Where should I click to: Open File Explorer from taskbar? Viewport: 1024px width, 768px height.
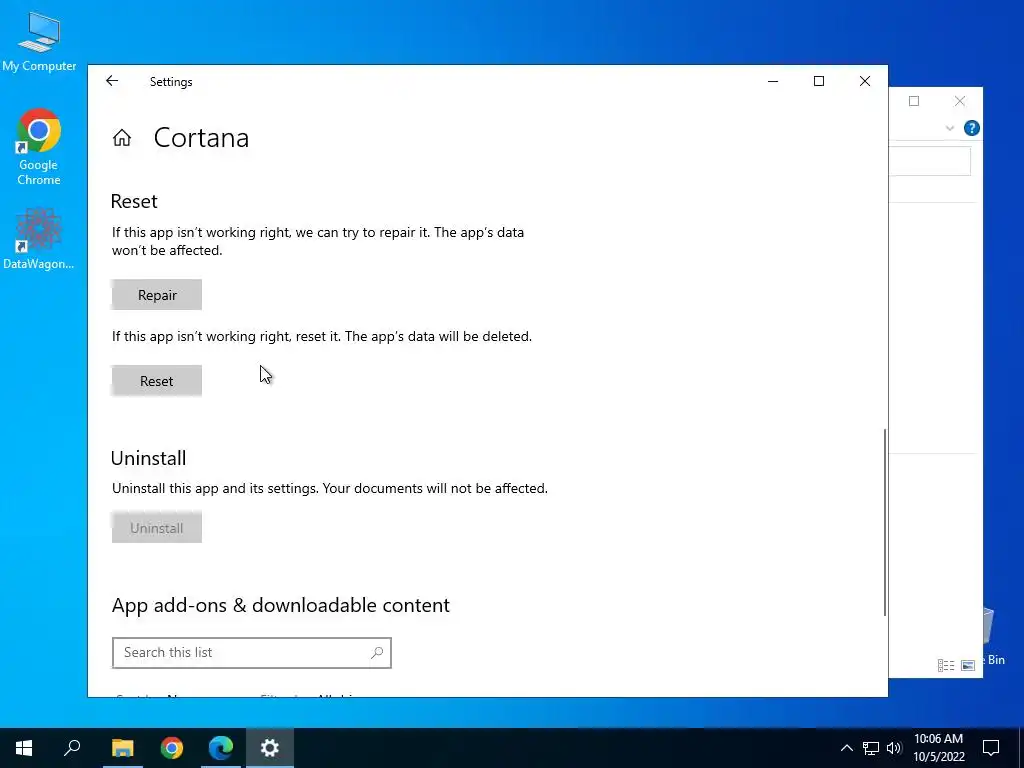122,748
